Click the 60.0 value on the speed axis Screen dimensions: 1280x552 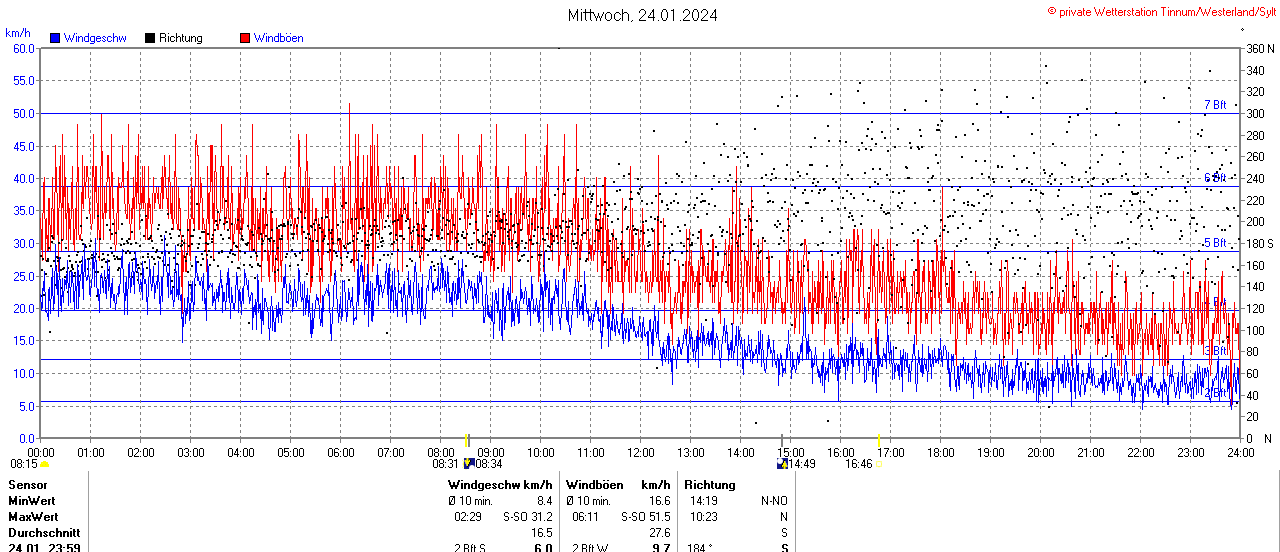(x=24, y=48)
